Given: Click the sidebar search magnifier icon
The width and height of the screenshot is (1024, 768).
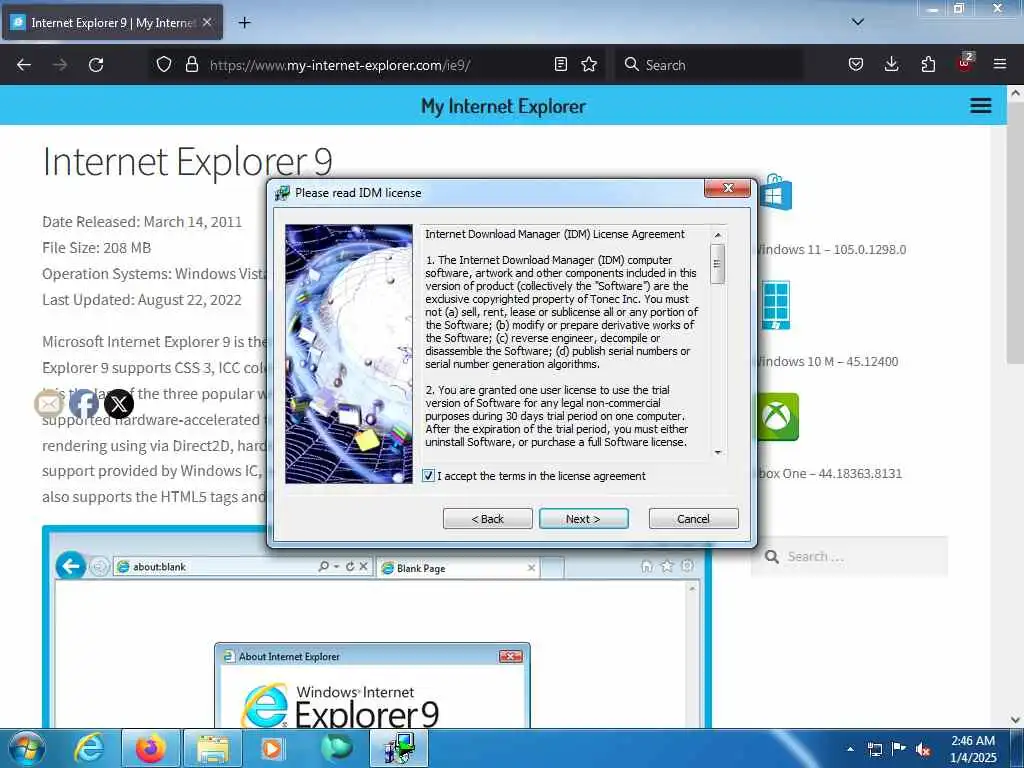Looking at the screenshot, I should click(x=772, y=556).
